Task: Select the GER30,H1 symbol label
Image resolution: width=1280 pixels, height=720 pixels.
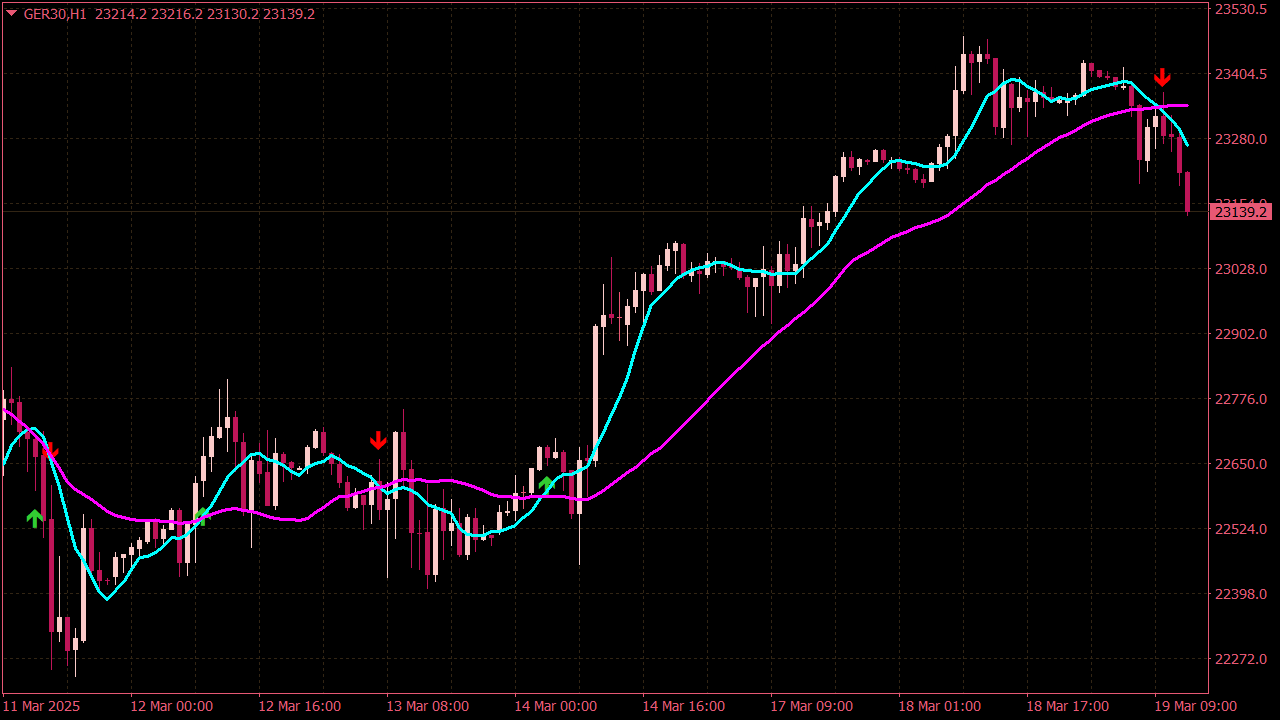Action: 56,14
